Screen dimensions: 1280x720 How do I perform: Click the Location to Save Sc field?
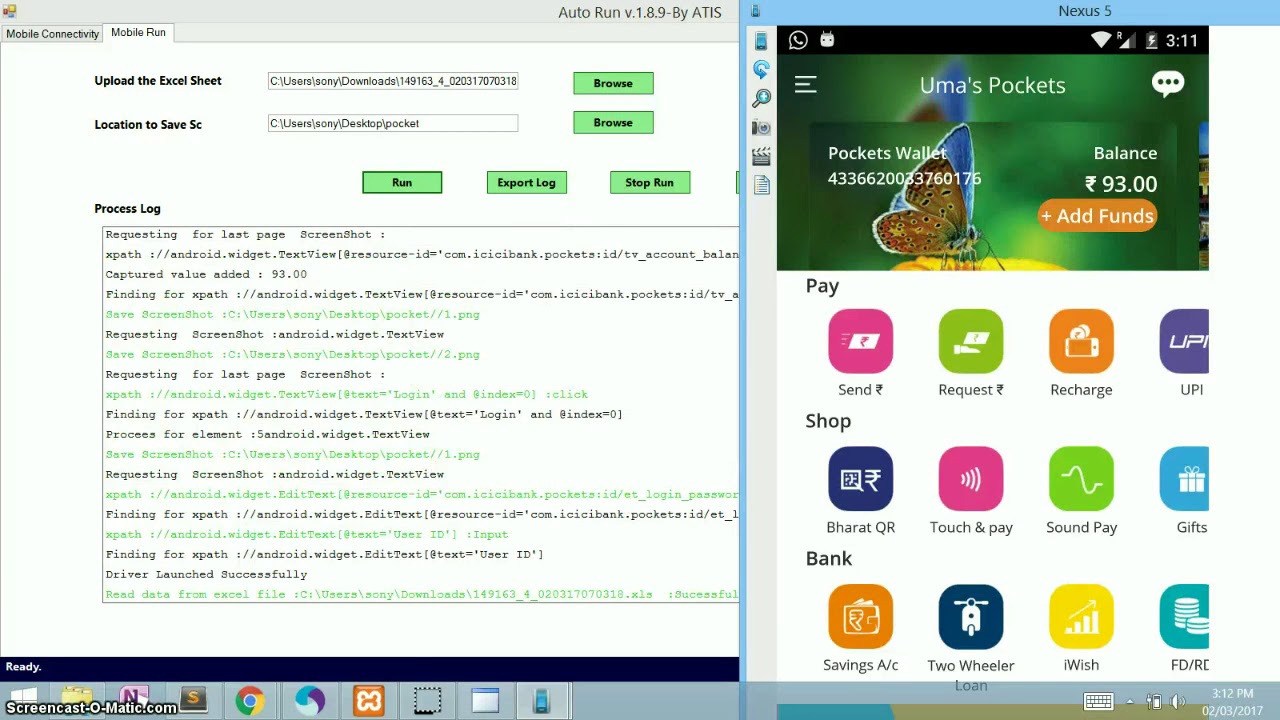coord(393,123)
